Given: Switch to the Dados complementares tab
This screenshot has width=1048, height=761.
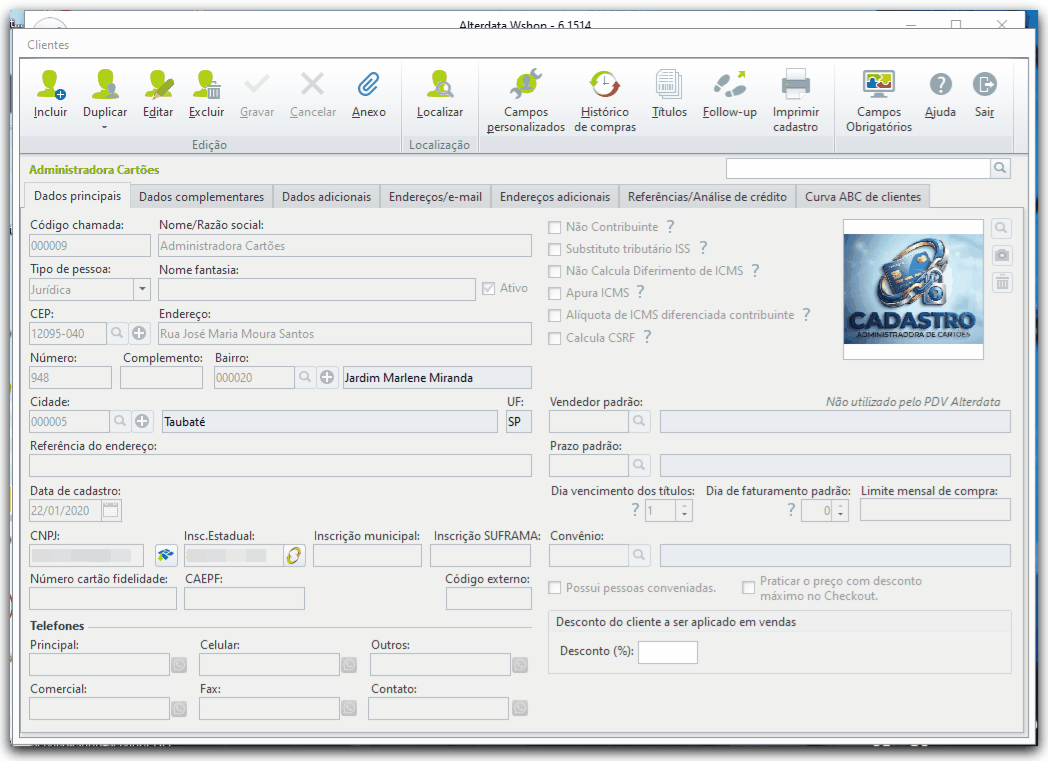Looking at the screenshot, I should pyautogui.click(x=201, y=197).
